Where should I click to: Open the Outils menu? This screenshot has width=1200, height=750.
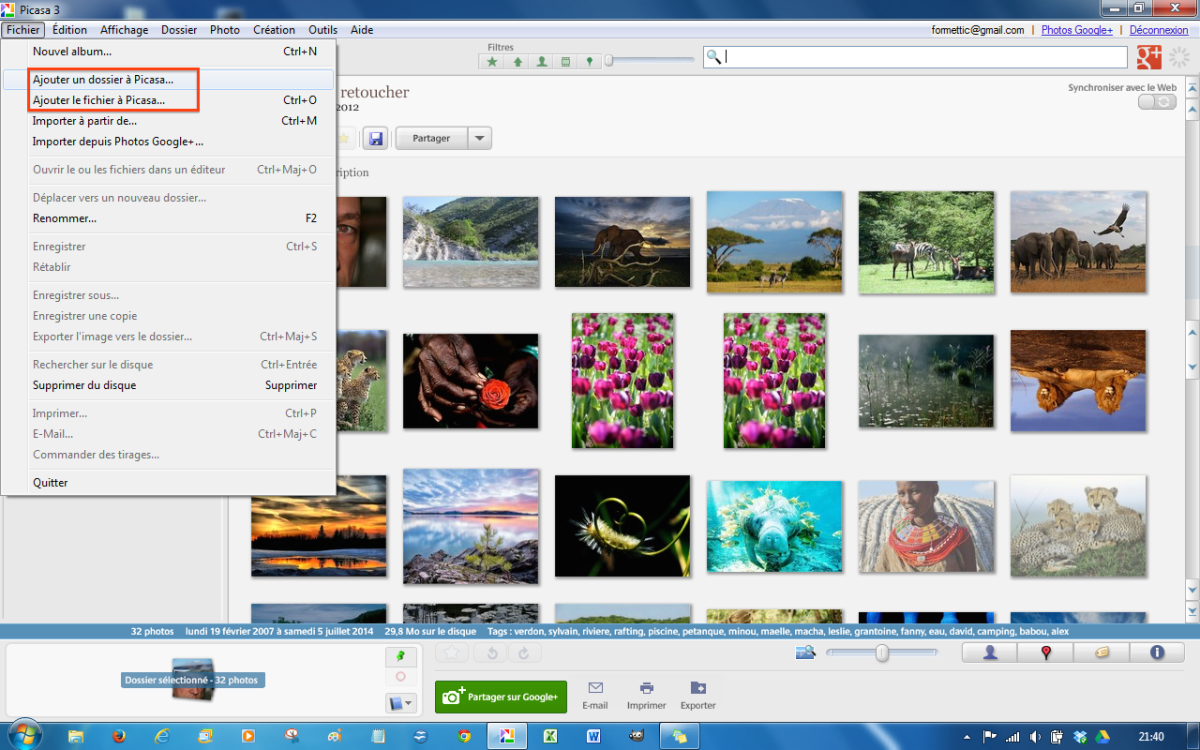coord(323,30)
